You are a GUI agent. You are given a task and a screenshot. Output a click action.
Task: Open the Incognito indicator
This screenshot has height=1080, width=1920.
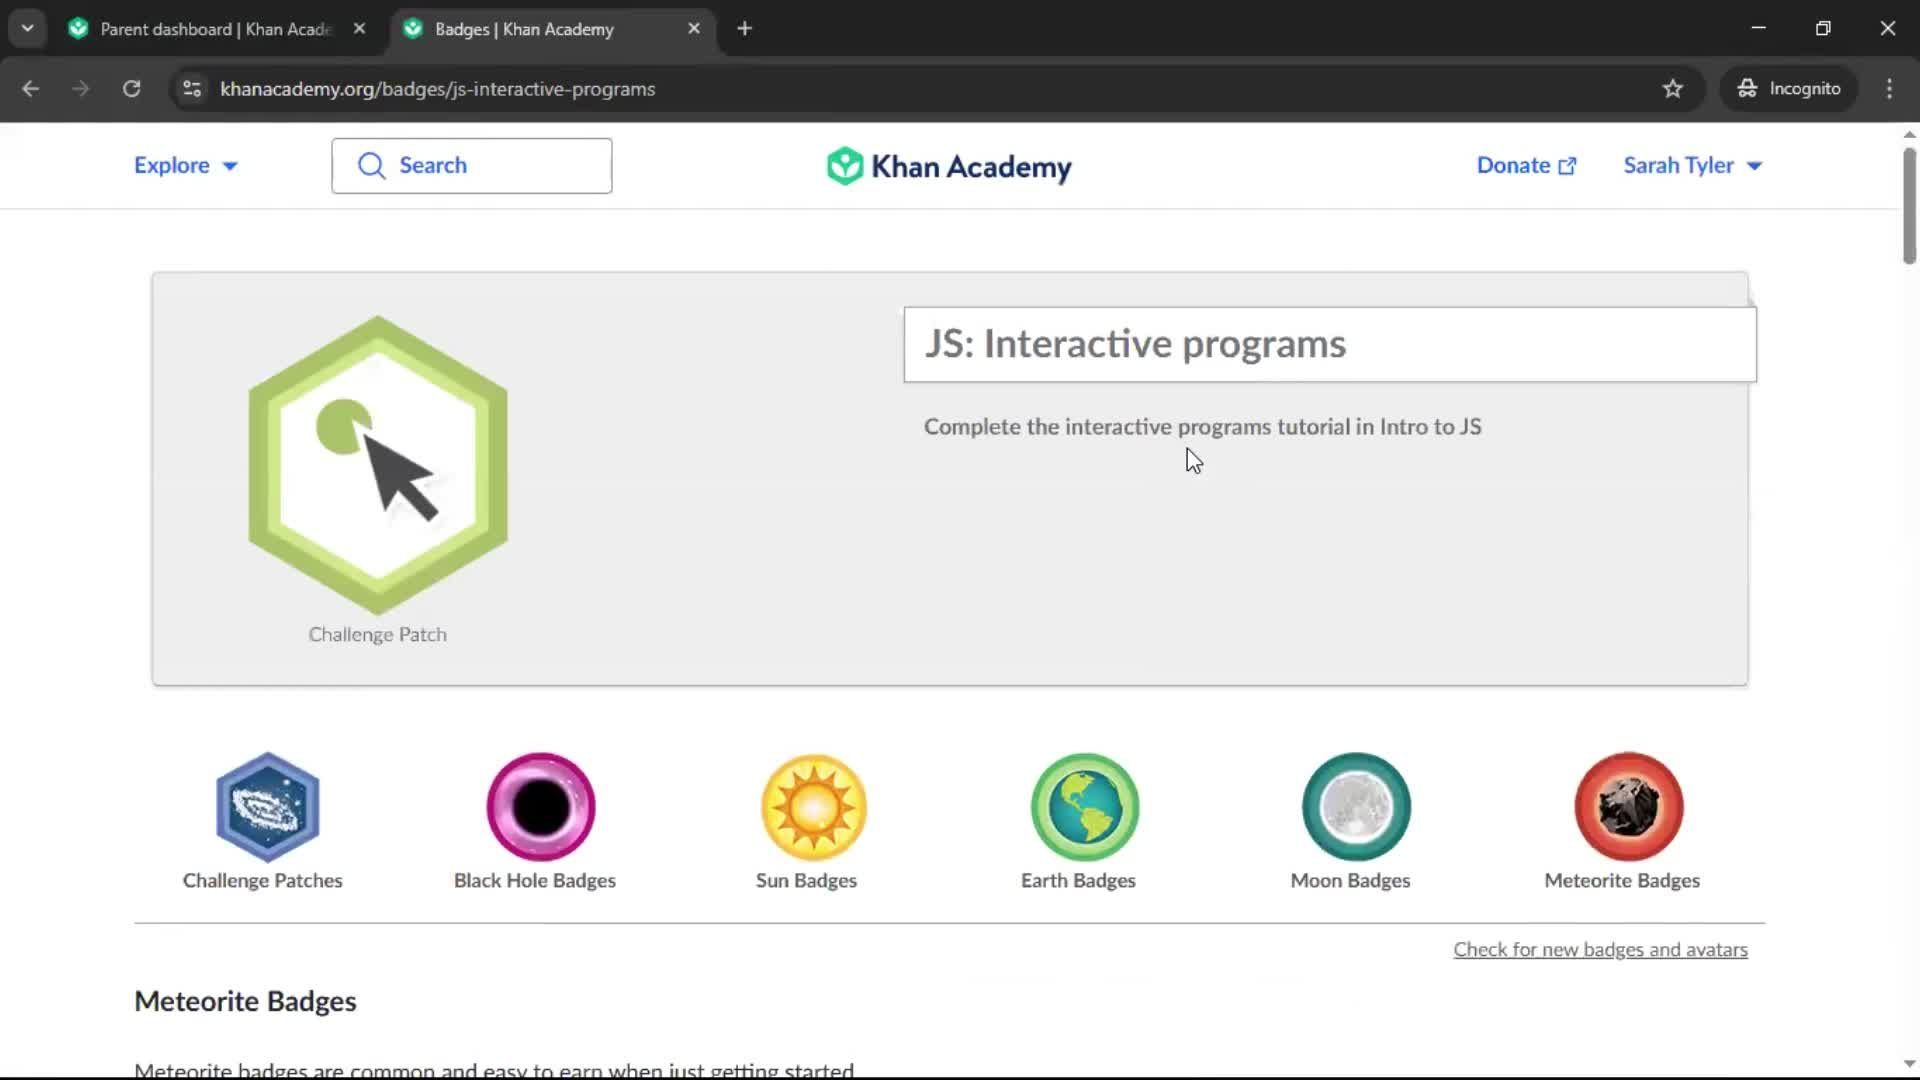[1789, 89]
